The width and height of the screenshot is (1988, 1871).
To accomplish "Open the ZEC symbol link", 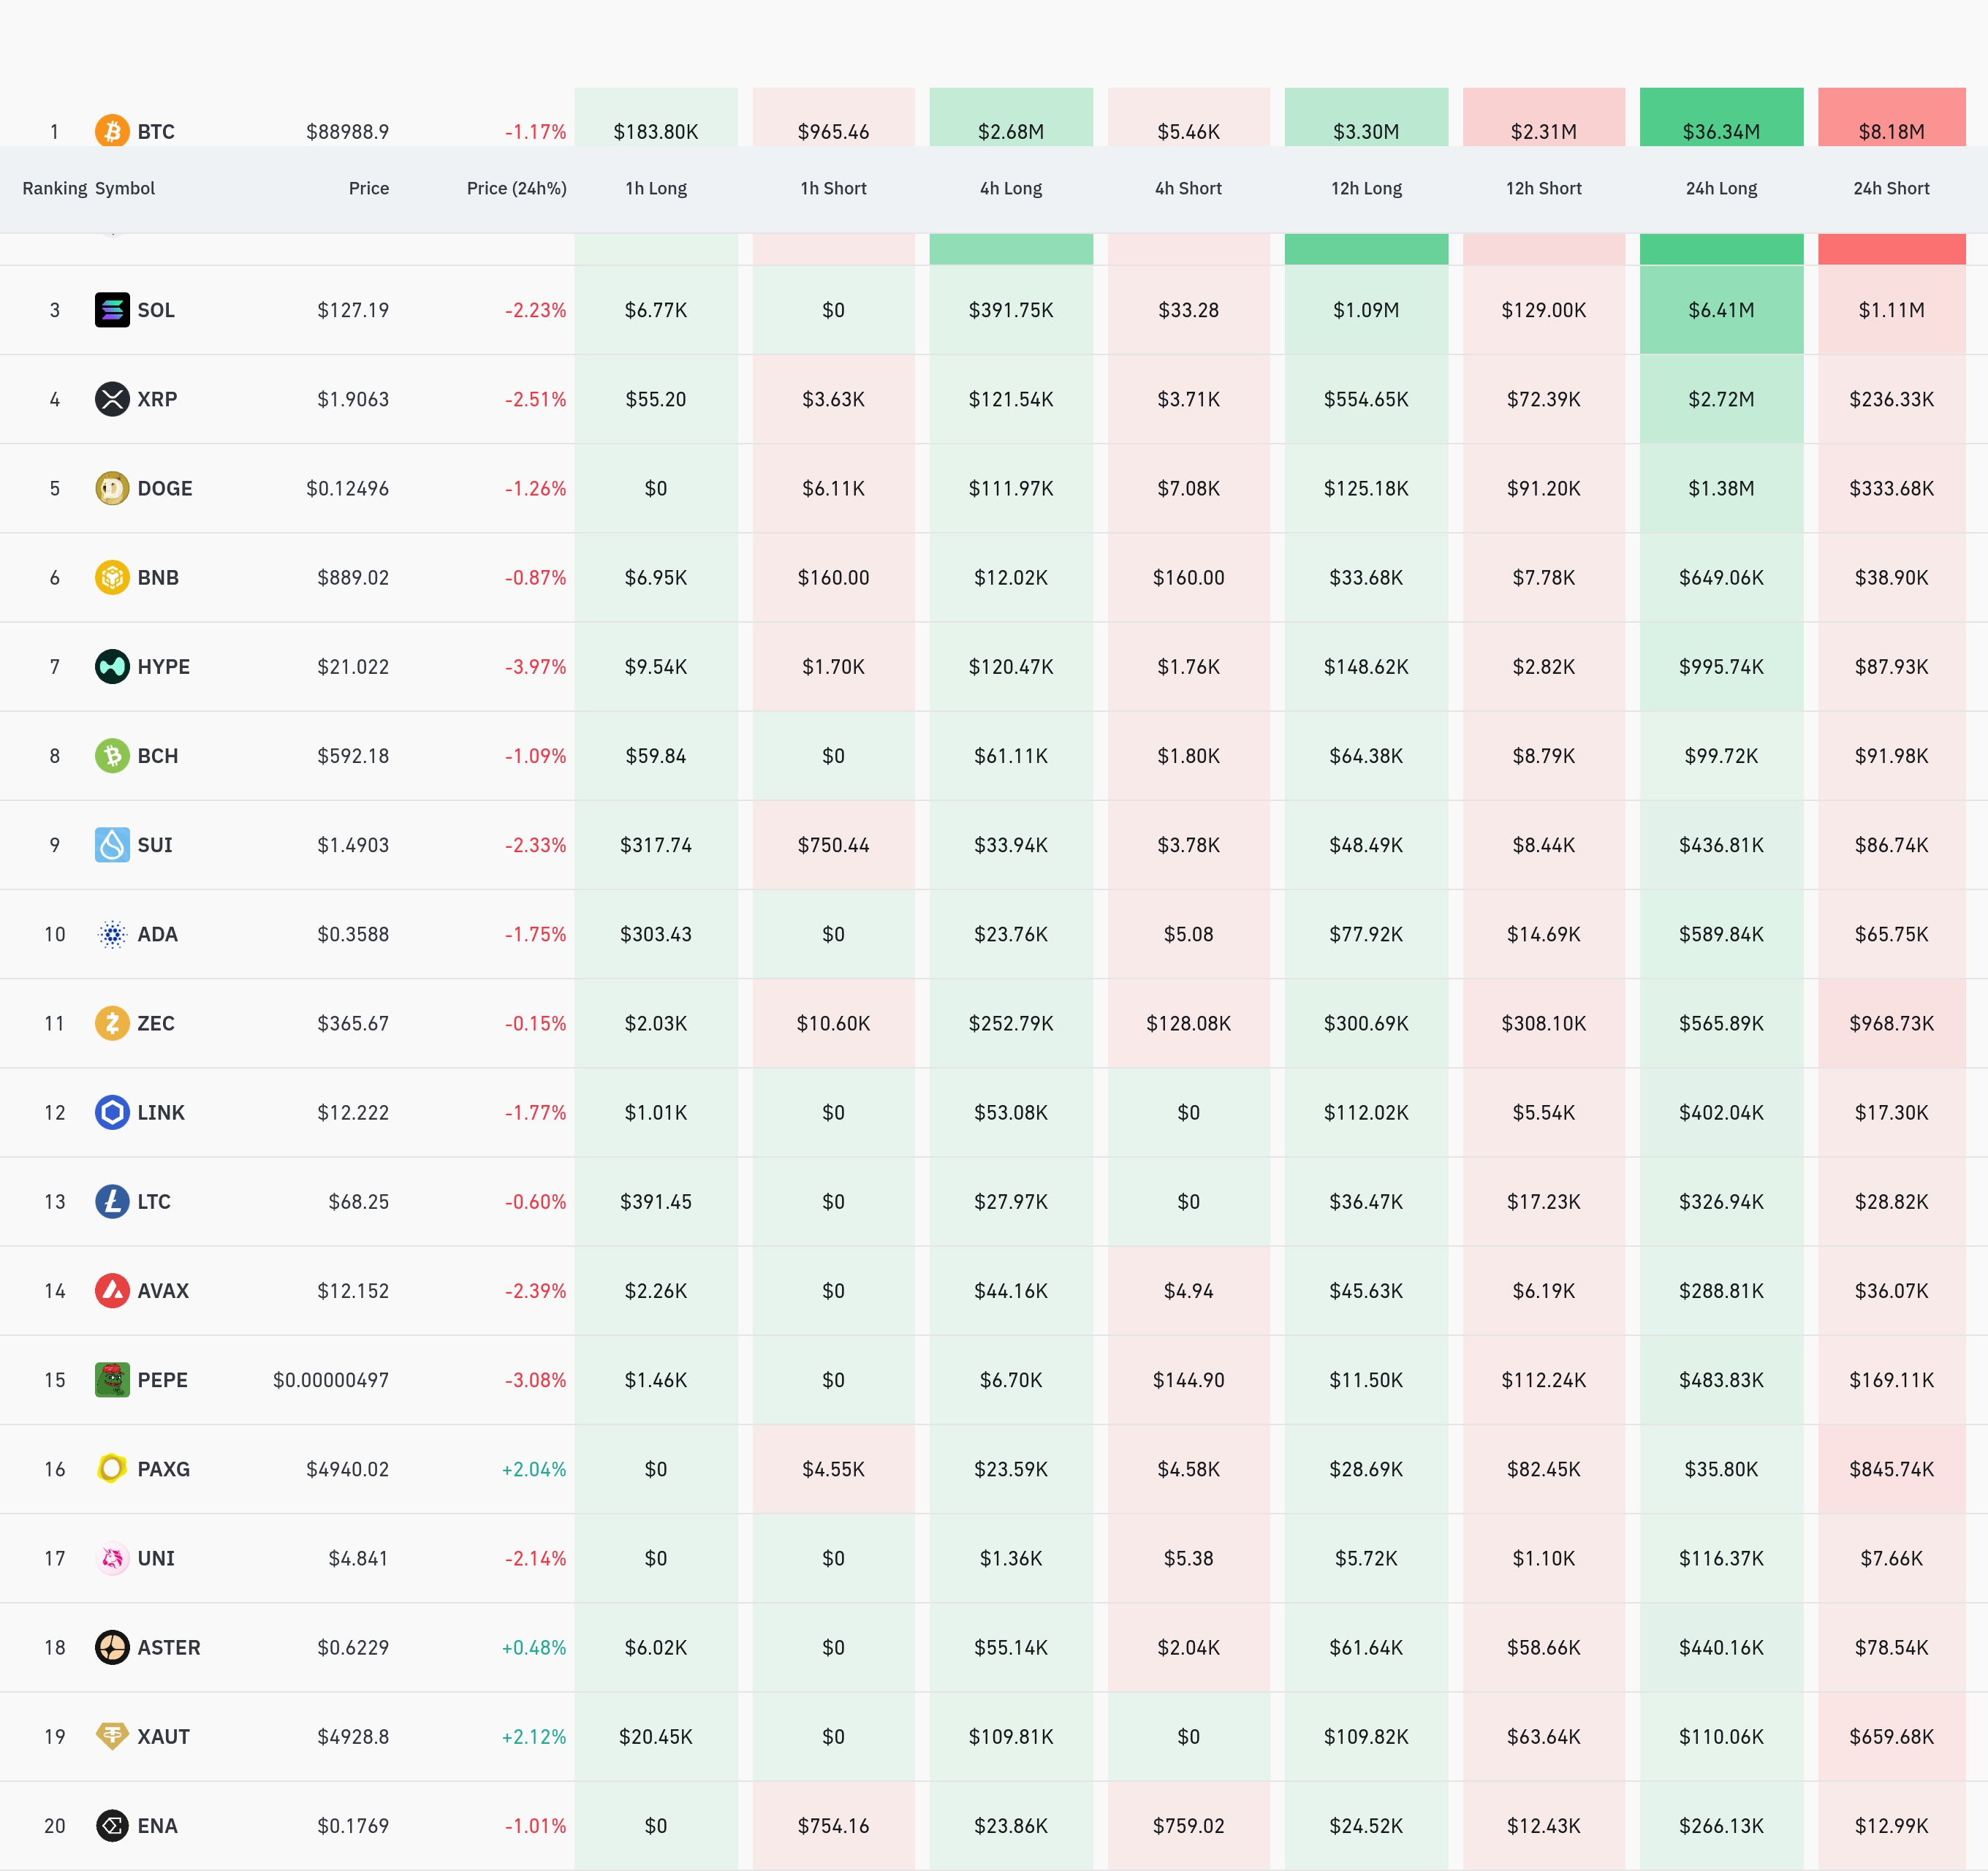I will click(x=156, y=1023).
